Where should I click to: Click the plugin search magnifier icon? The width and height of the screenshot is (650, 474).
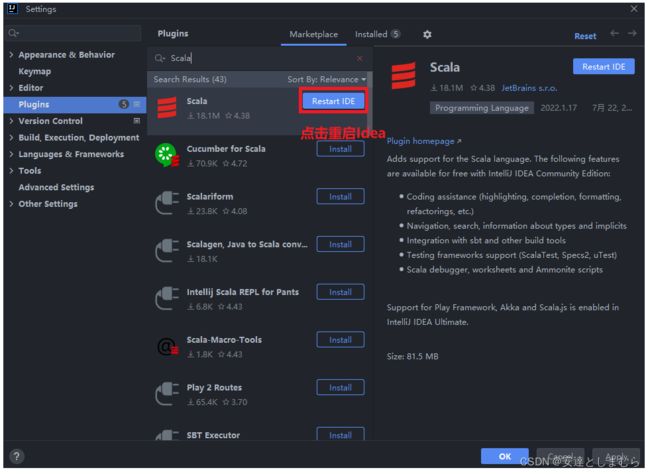[160, 58]
